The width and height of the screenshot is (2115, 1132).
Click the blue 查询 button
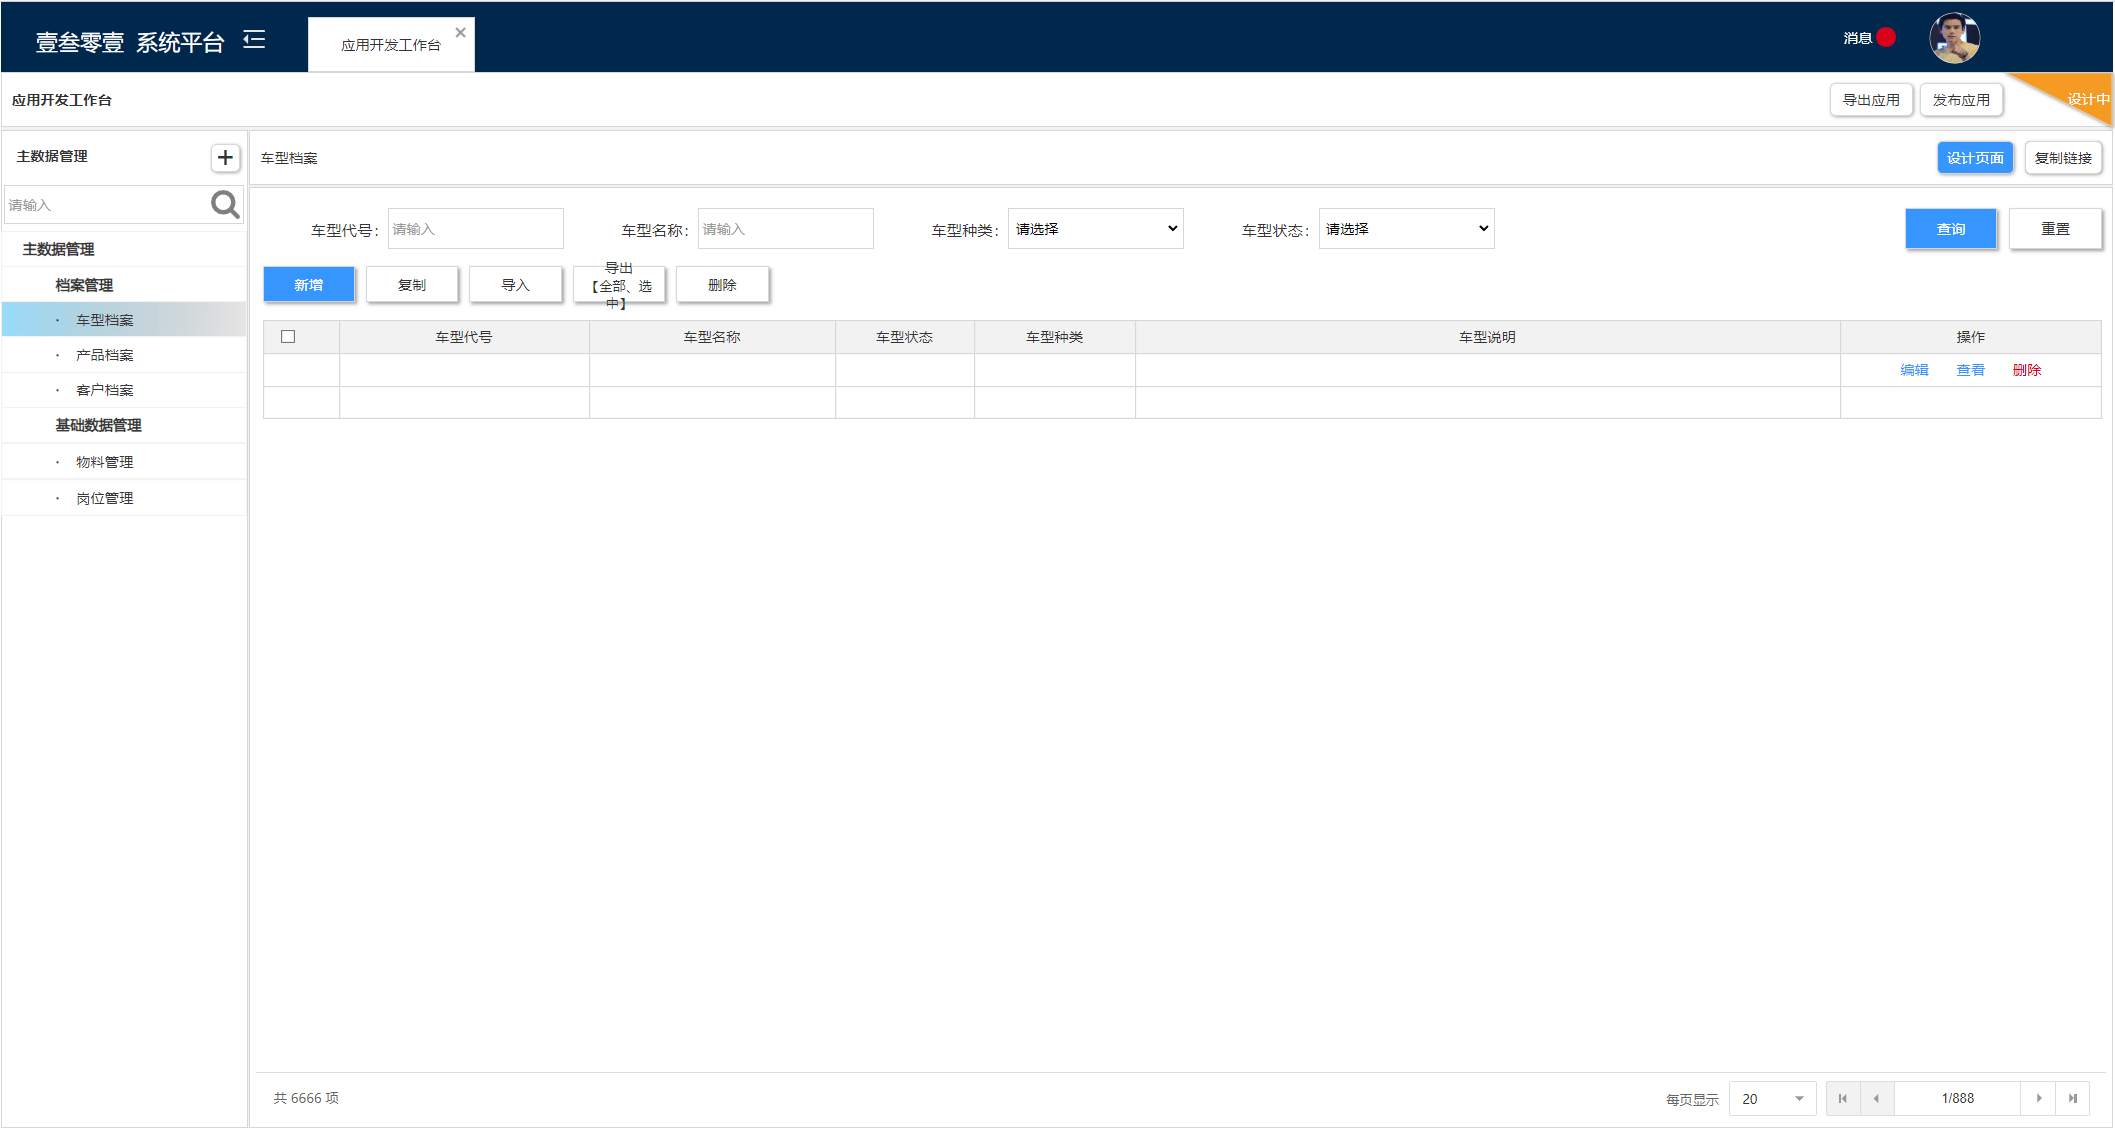(x=1950, y=229)
